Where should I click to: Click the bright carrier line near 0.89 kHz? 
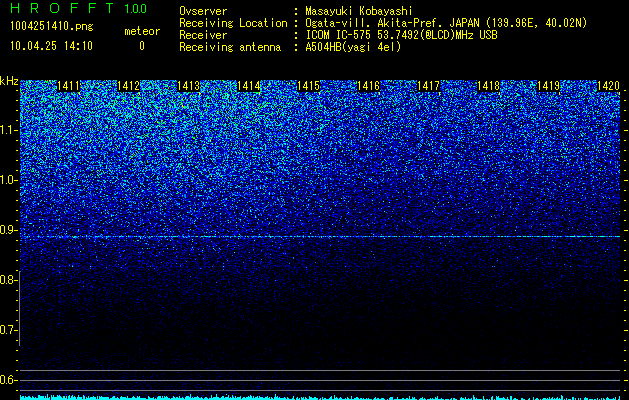point(320,237)
